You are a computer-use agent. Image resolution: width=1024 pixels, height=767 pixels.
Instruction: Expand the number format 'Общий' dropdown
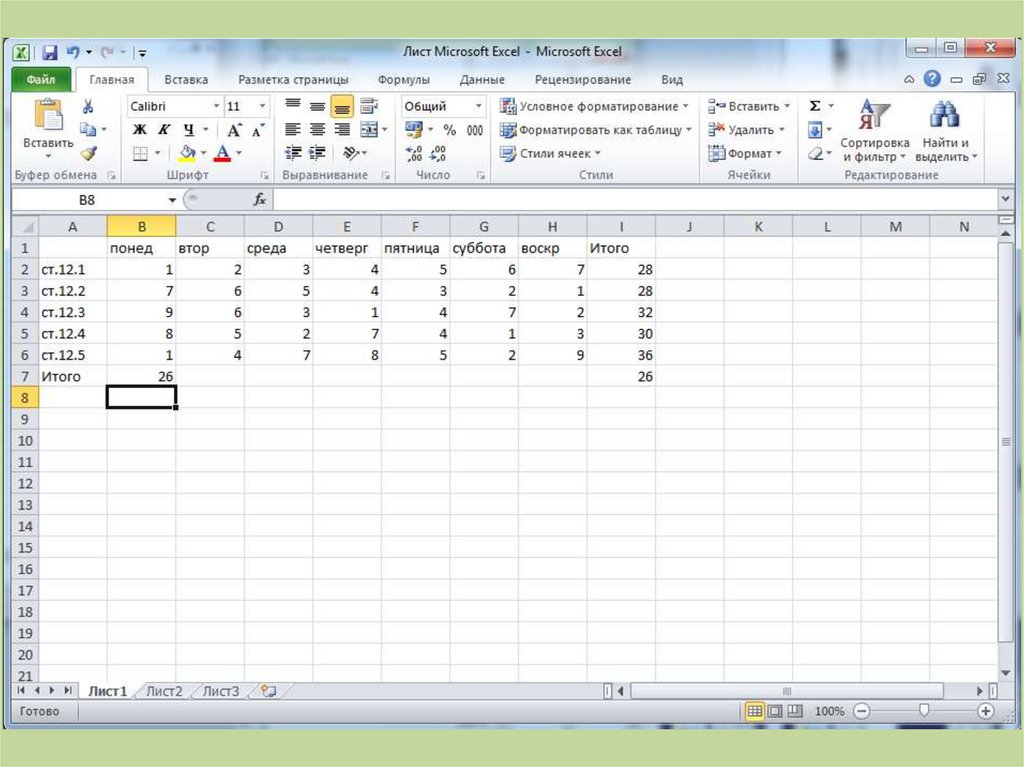[x=478, y=106]
